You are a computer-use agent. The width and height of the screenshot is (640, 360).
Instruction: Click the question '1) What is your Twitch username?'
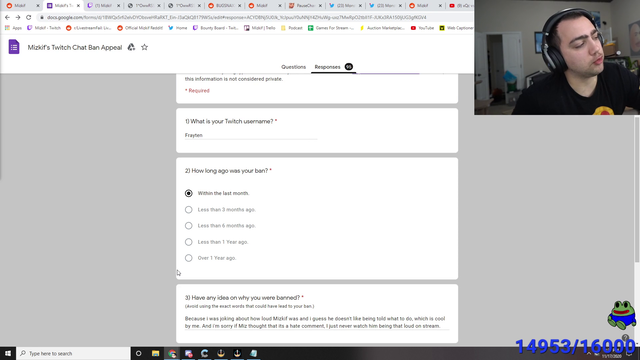click(x=231, y=122)
